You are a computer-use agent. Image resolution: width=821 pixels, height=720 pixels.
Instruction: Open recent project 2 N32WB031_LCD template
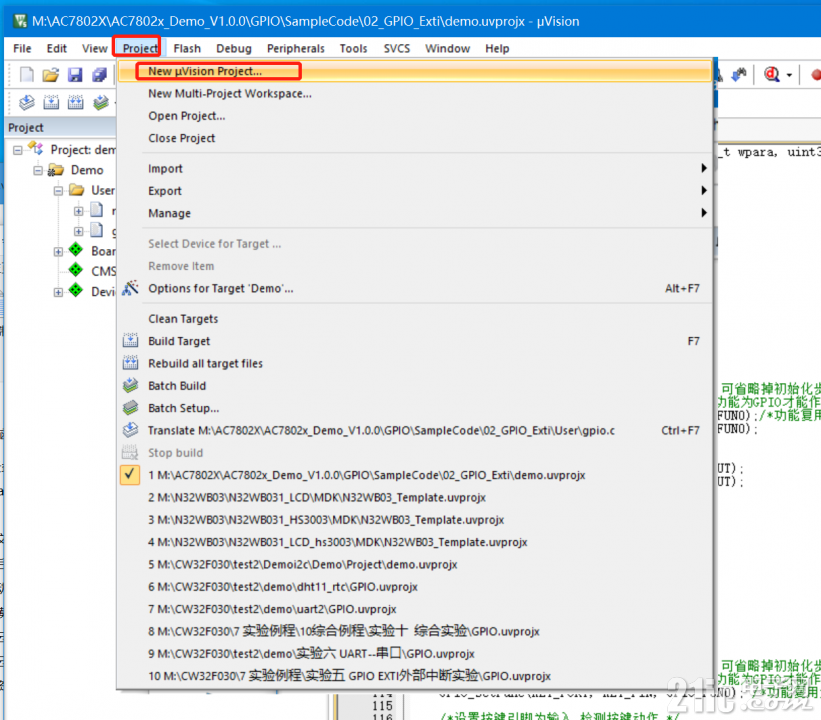415,497
